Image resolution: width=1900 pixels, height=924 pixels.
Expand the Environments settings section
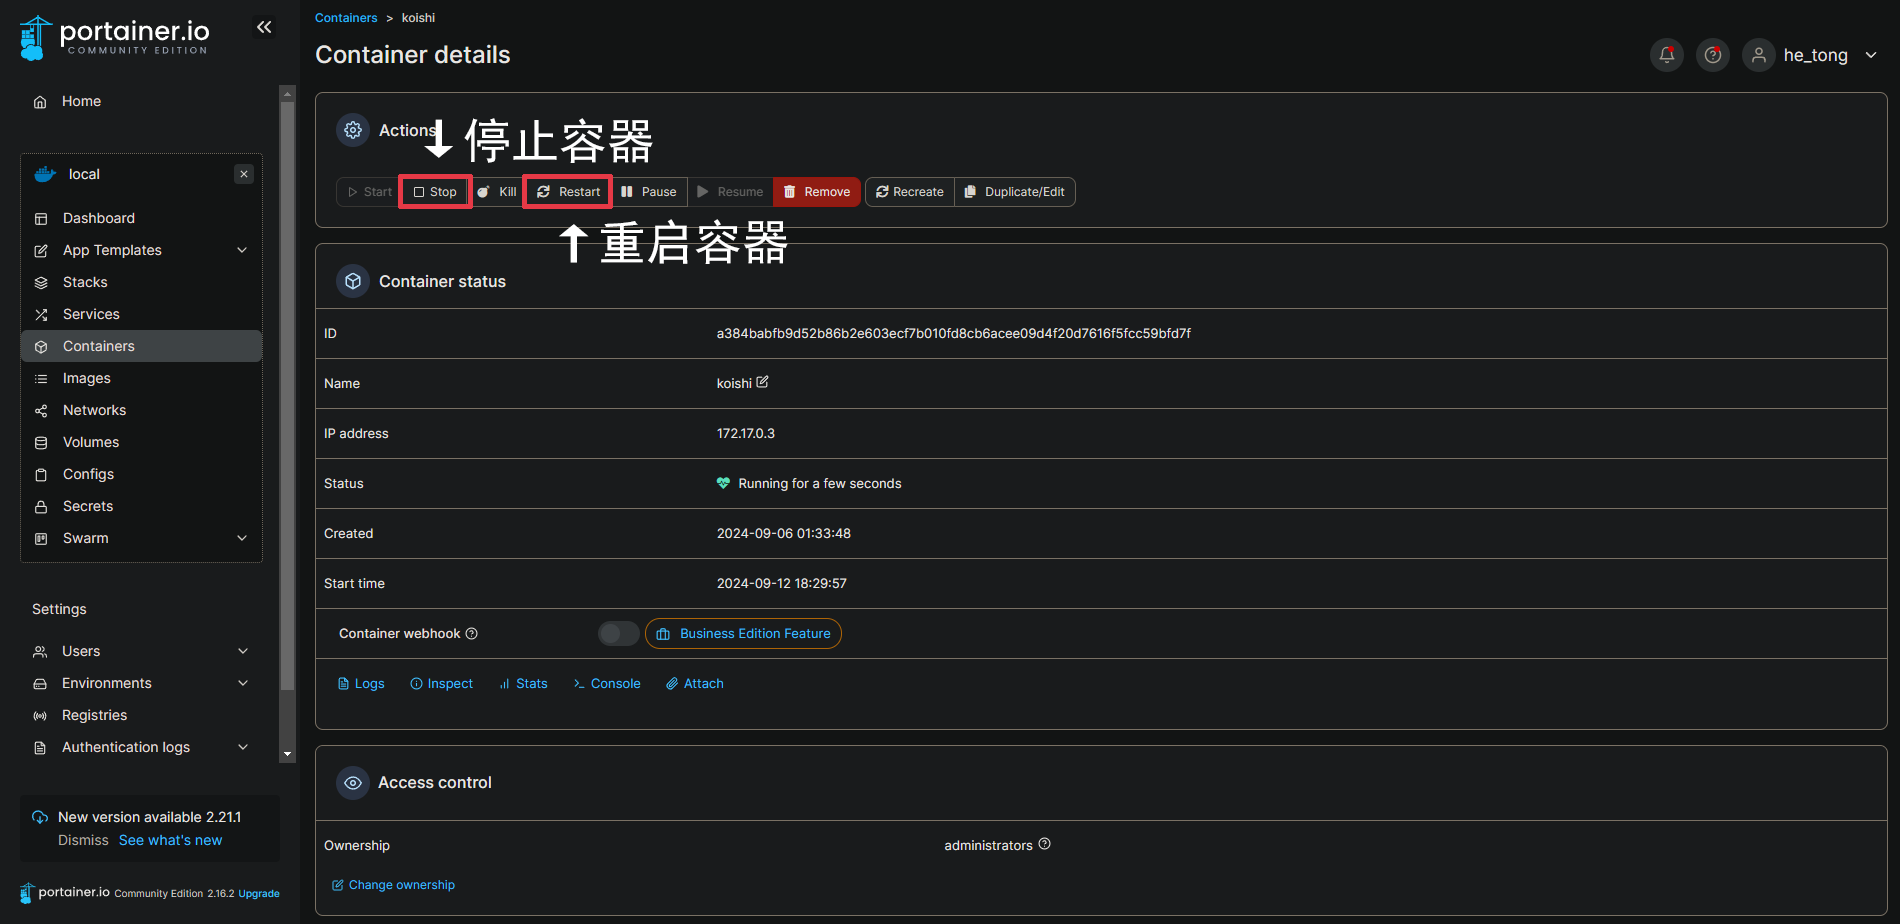(x=242, y=683)
